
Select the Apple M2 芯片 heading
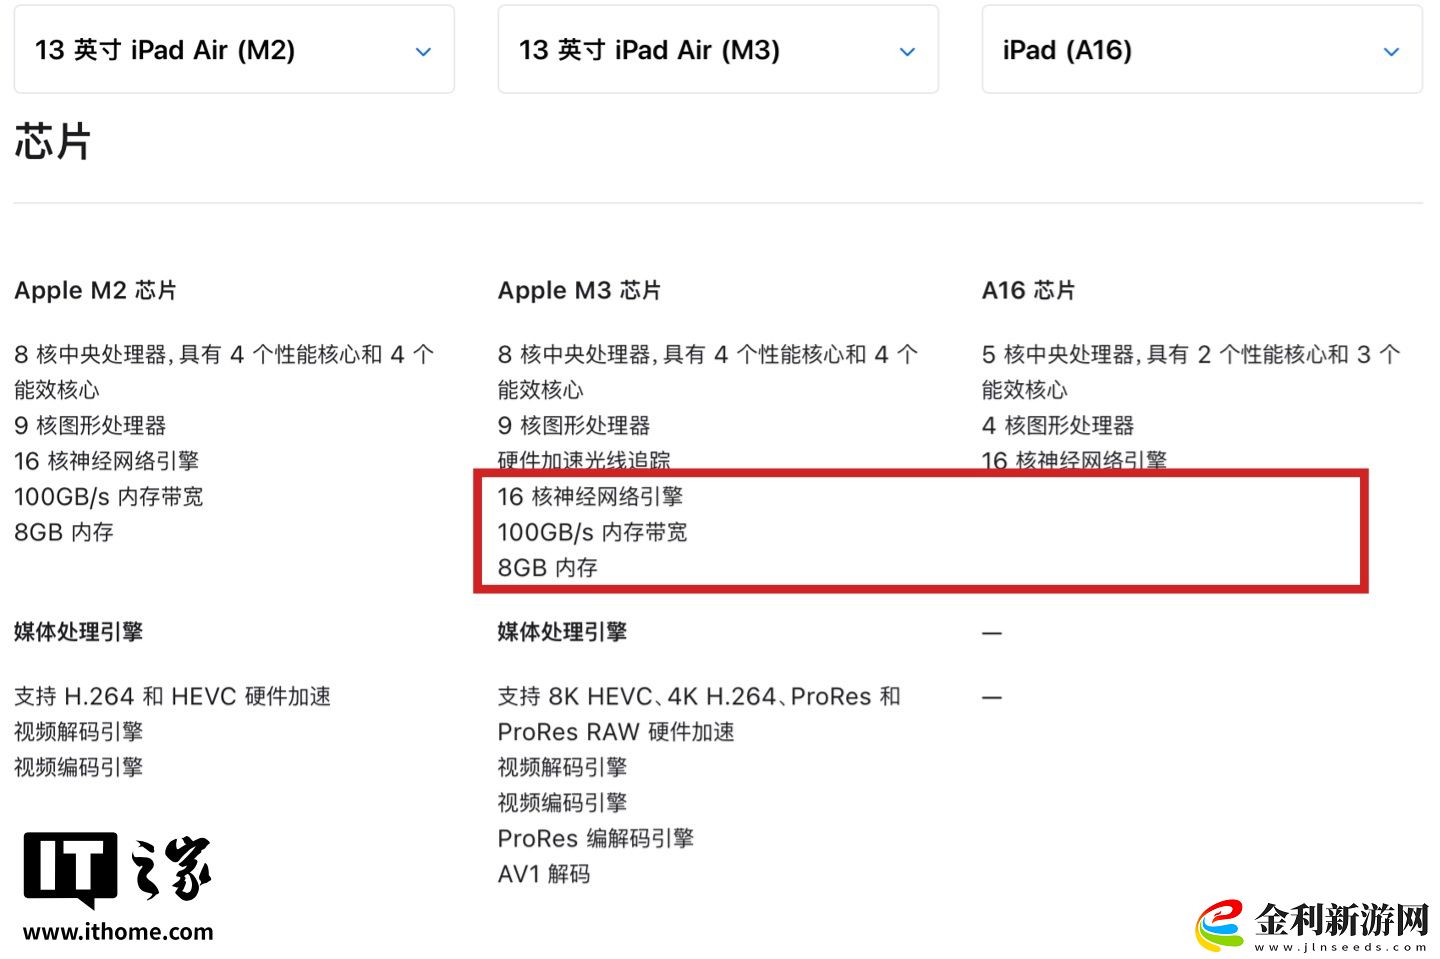94,290
